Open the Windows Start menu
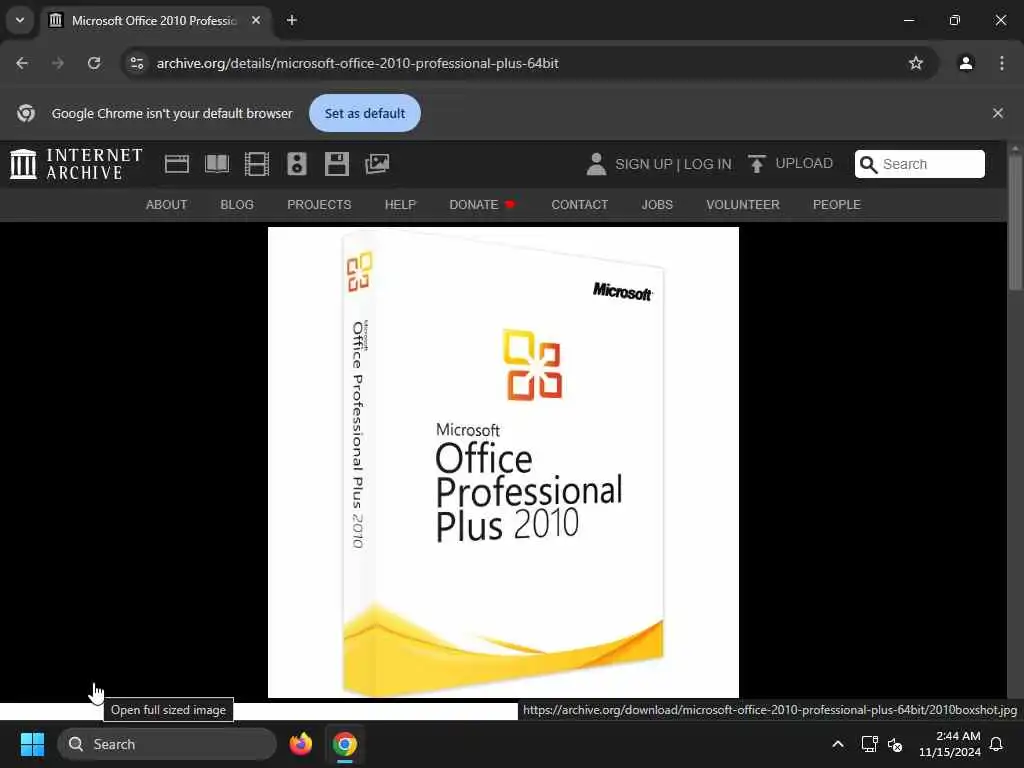This screenshot has height=768, width=1024. click(x=32, y=744)
